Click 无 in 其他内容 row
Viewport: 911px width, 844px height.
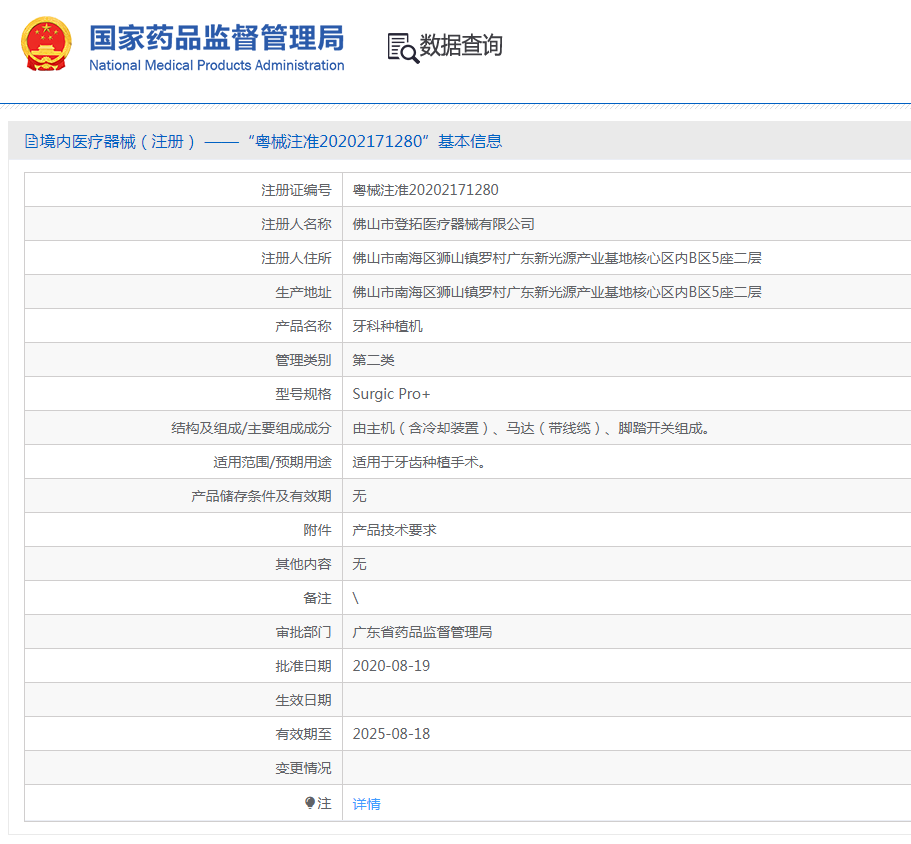[x=359, y=564]
